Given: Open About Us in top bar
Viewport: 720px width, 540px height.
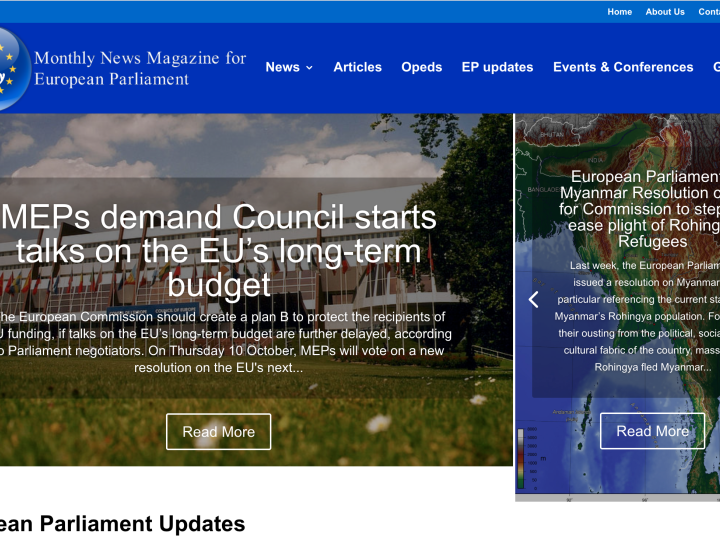Looking at the screenshot, I should pos(665,12).
